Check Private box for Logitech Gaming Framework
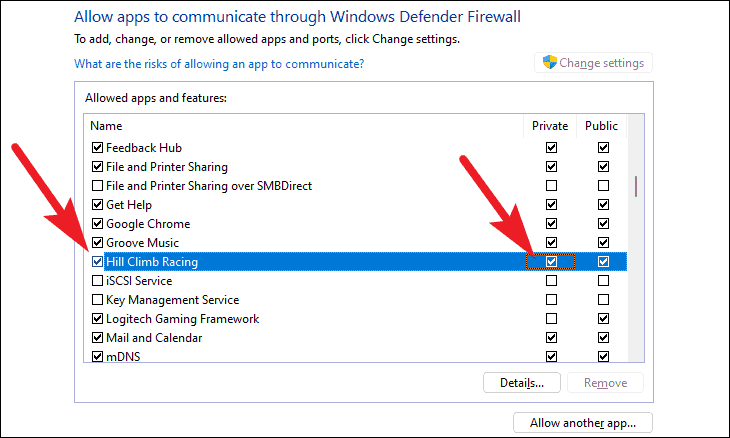The image size is (730, 438). (551, 319)
